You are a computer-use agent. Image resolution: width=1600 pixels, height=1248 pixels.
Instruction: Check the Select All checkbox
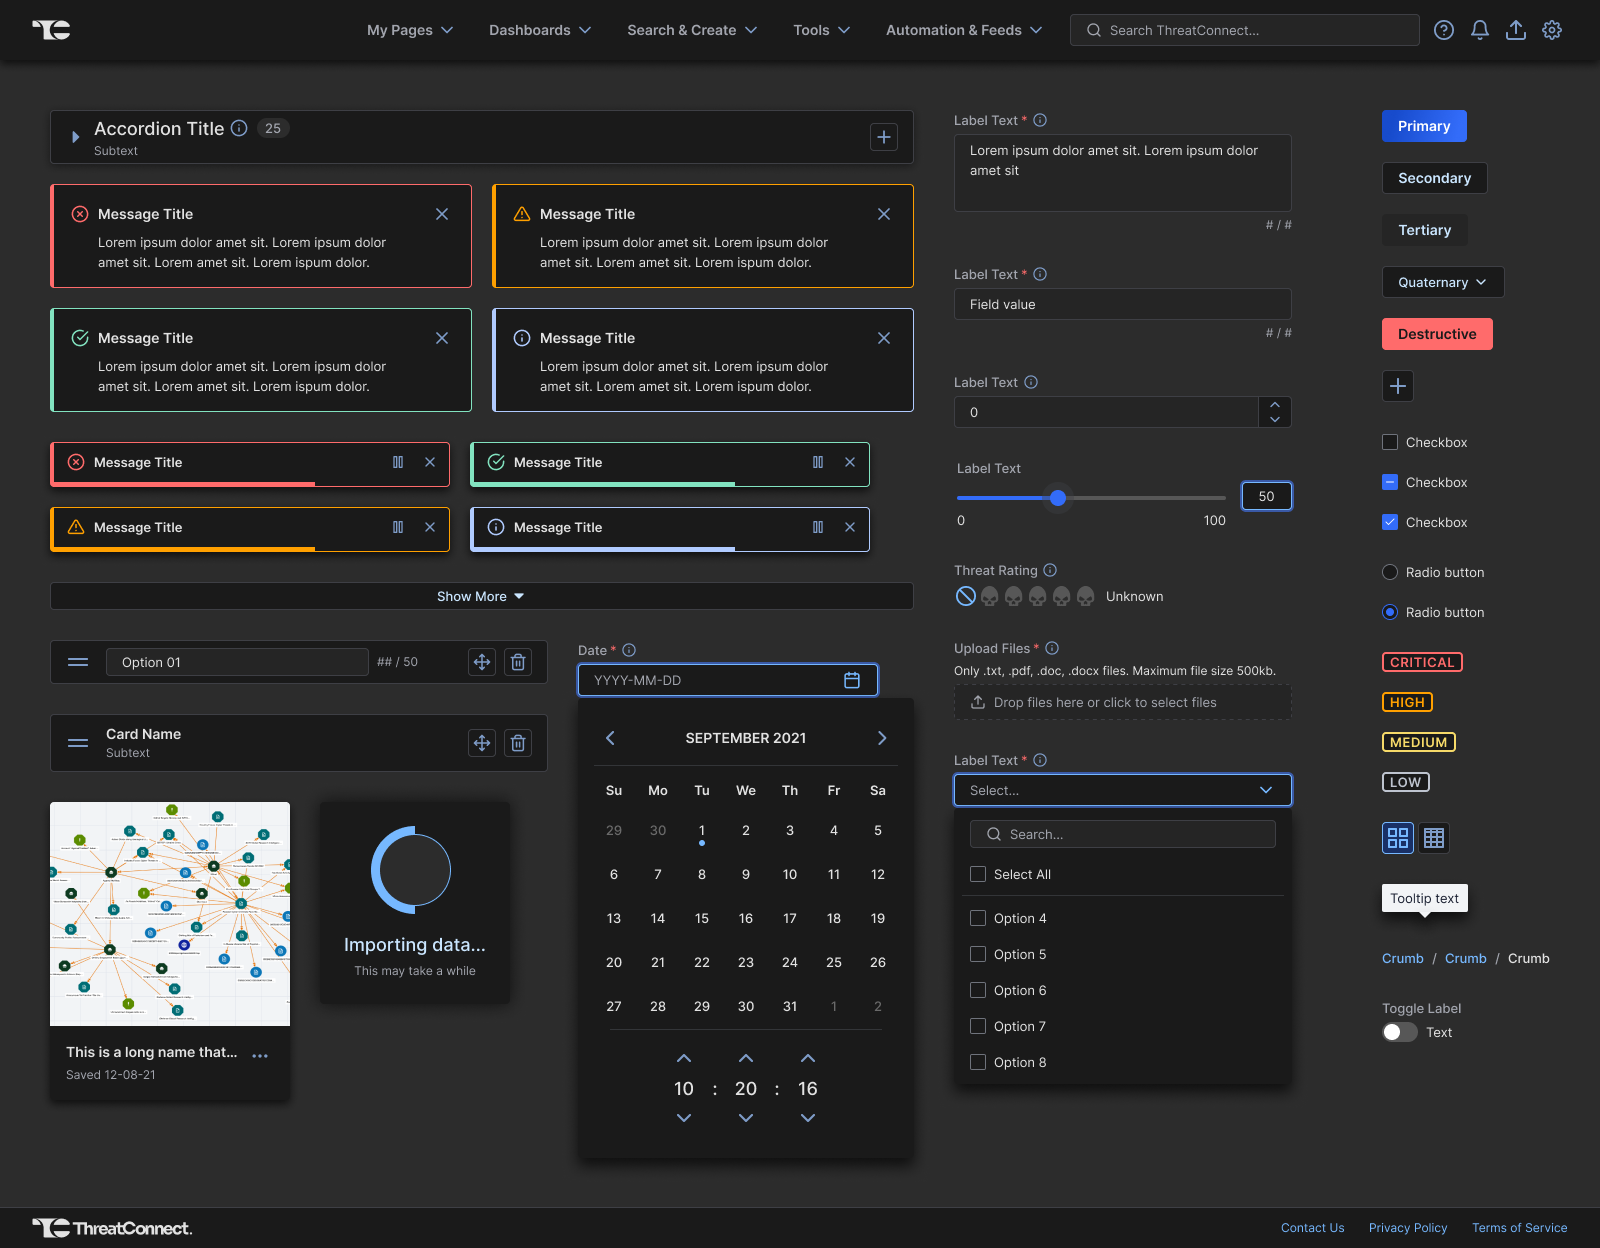click(x=978, y=874)
